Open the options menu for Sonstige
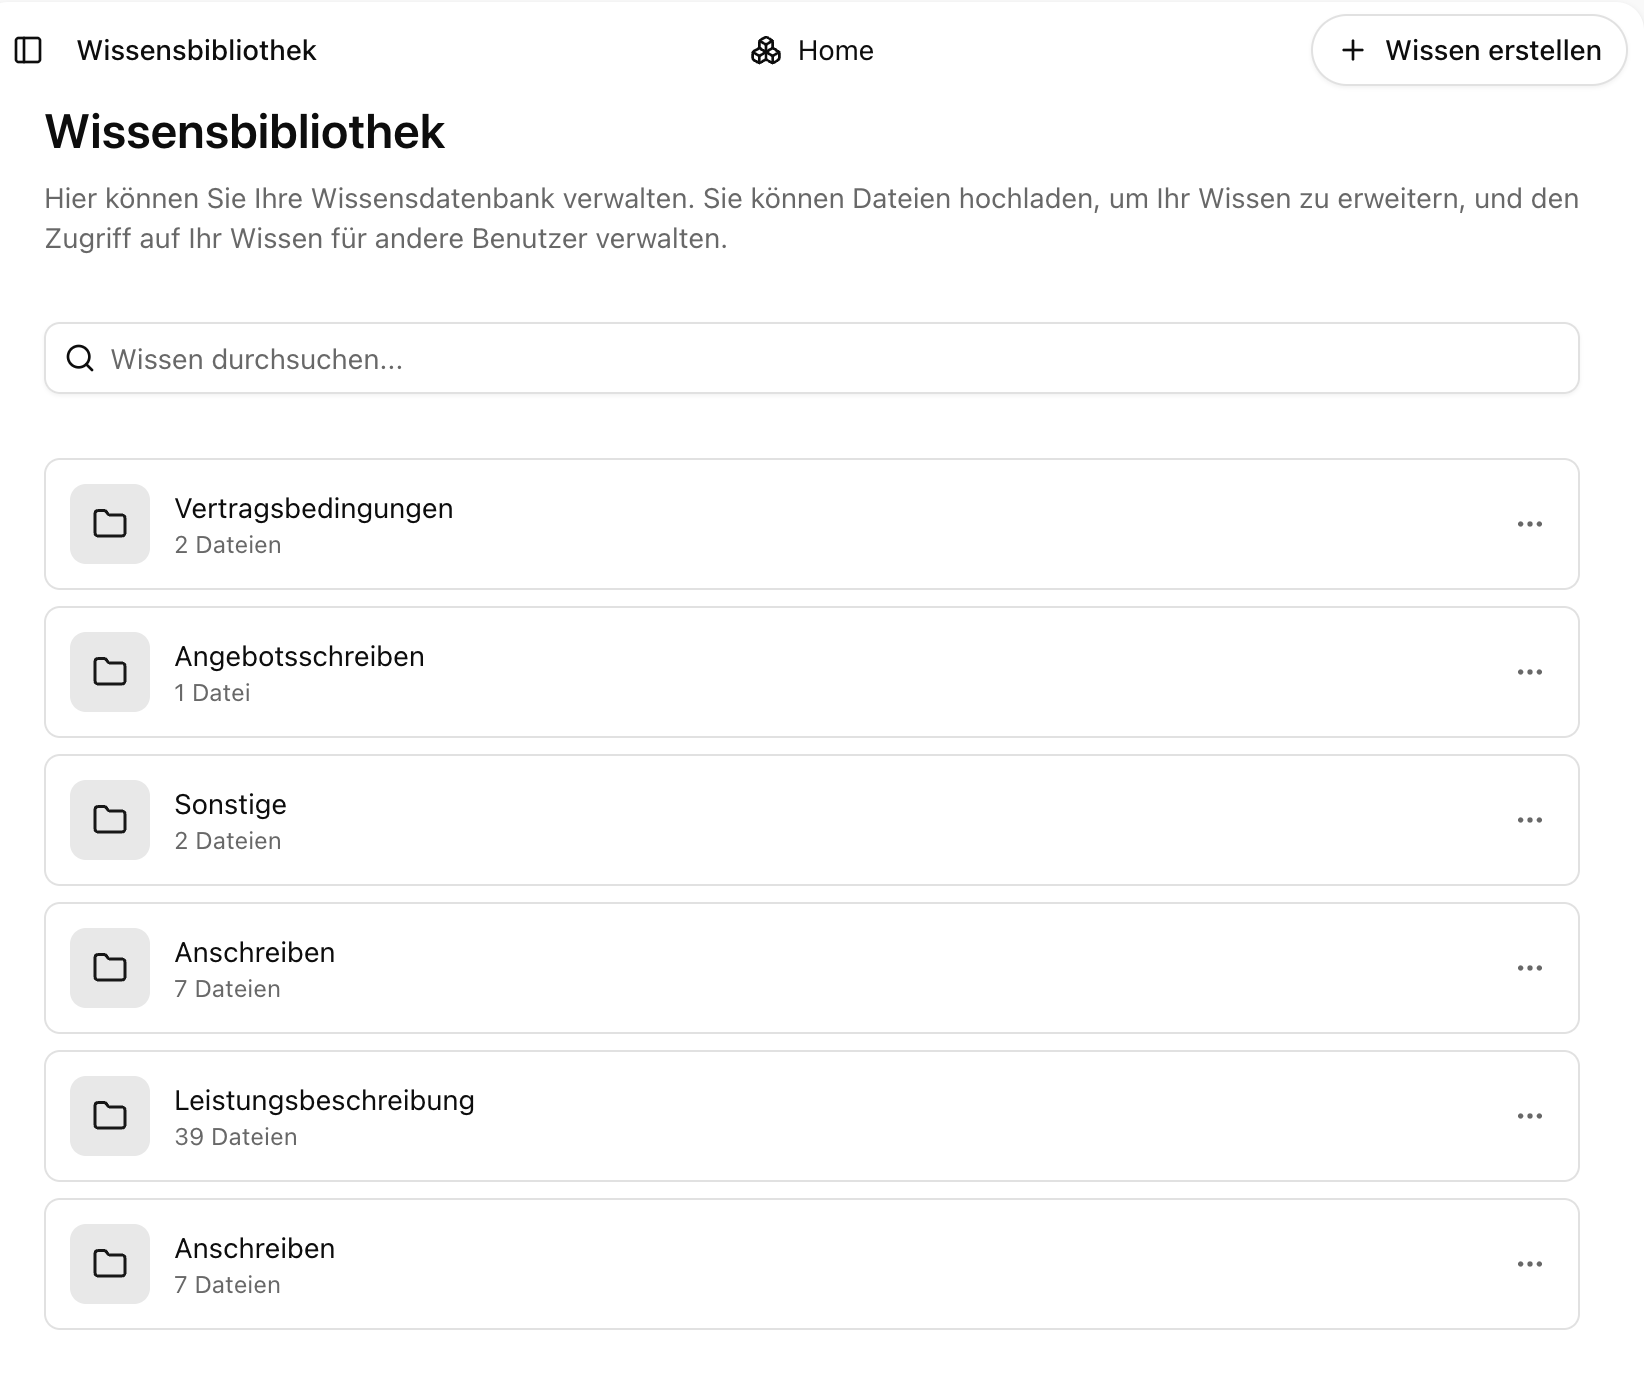The height and width of the screenshot is (1378, 1644). tap(1529, 819)
